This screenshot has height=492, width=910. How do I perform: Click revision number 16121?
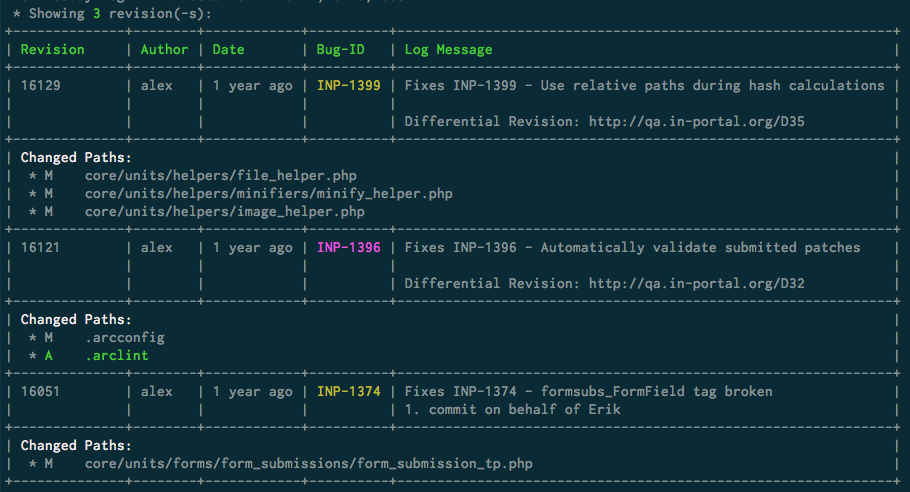pos(41,247)
